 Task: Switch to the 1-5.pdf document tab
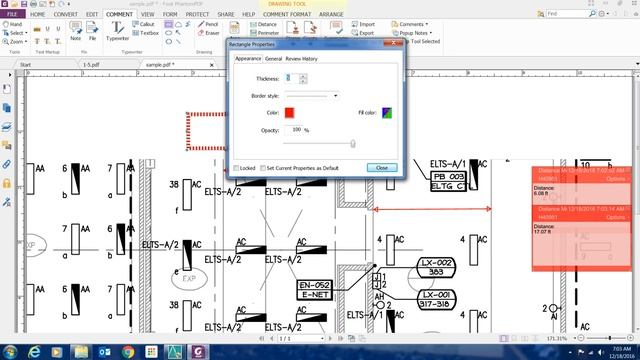coord(91,64)
